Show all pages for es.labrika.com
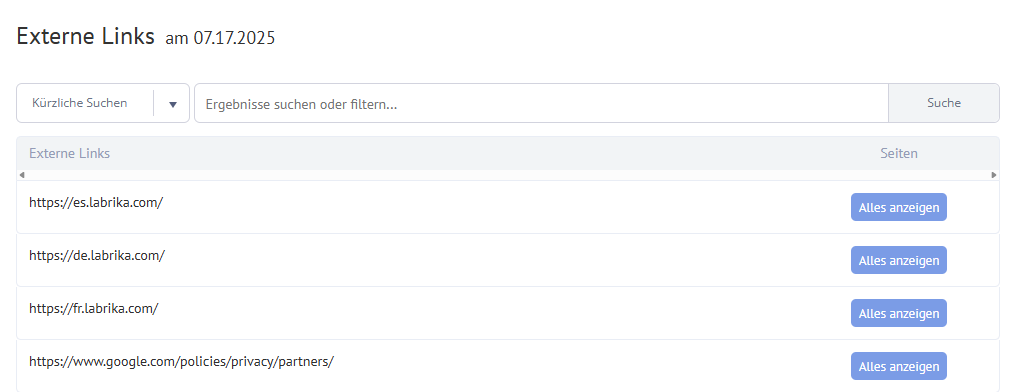The height and width of the screenshot is (392, 1014). [x=899, y=207]
